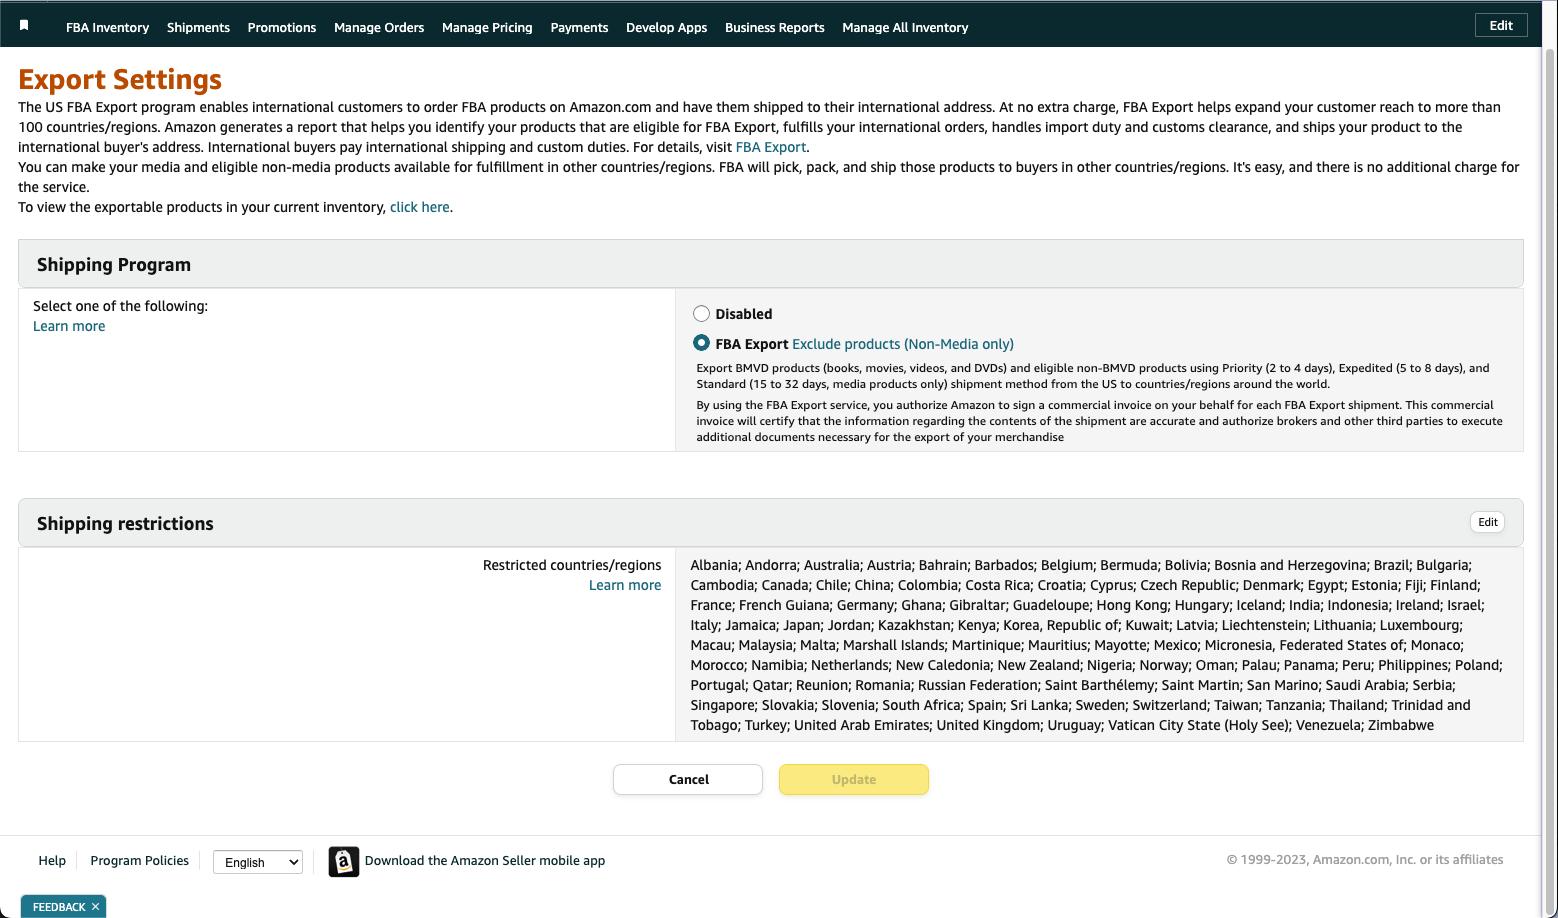This screenshot has height=918, width=1558.
Task: Open the Help link in footer
Action: [x=52, y=860]
